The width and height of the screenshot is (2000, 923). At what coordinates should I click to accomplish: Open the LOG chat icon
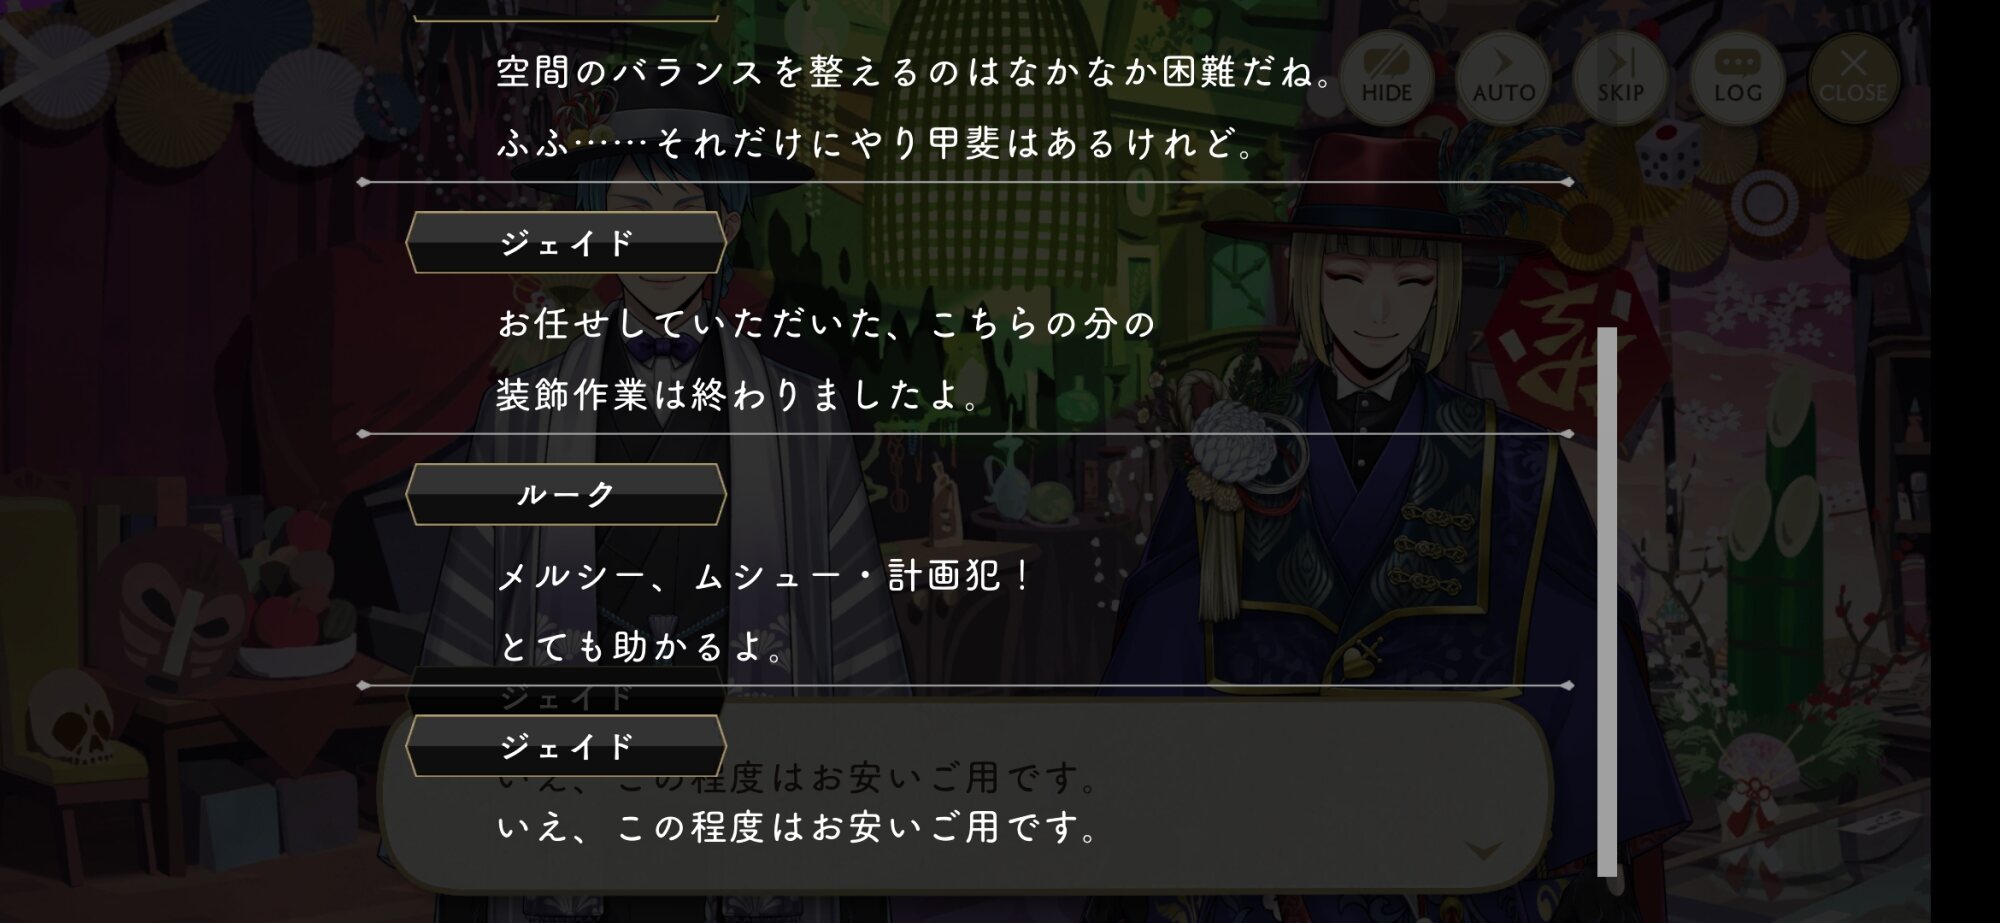point(1737,76)
